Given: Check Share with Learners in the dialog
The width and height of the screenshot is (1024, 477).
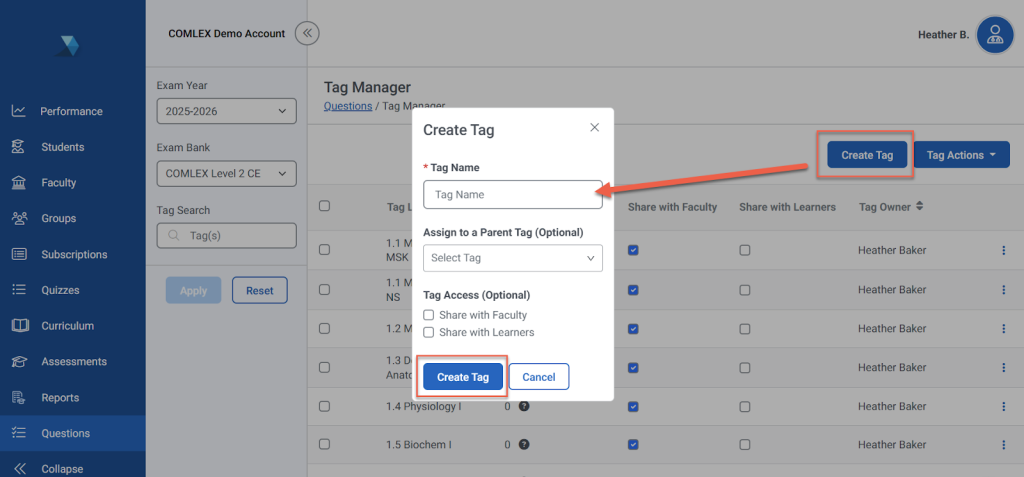Looking at the screenshot, I should click(x=429, y=332).
